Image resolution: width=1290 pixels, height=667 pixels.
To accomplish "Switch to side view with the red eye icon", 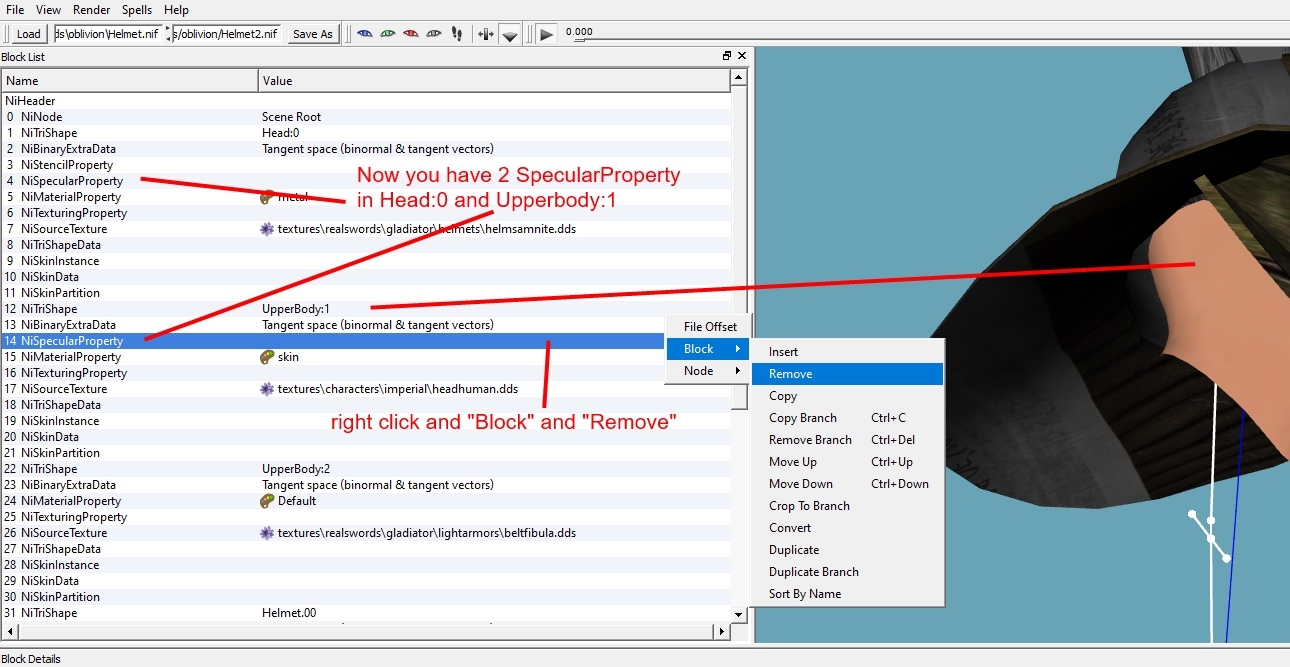I will 411,33.
